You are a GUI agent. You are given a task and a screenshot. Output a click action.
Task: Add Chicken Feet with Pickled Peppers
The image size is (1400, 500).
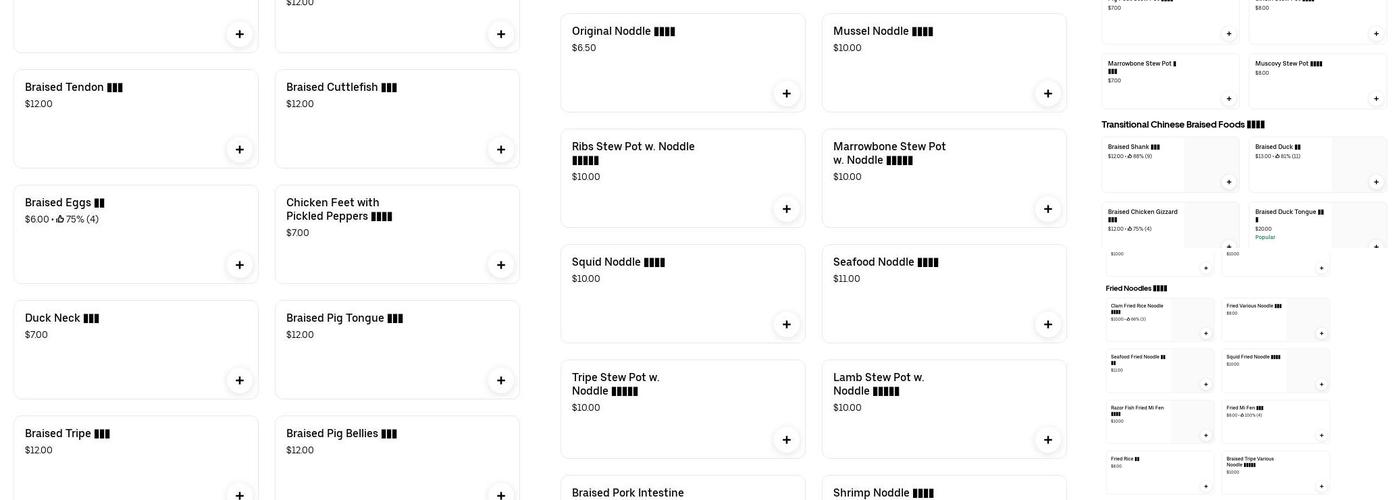click(x=501, y=265)
